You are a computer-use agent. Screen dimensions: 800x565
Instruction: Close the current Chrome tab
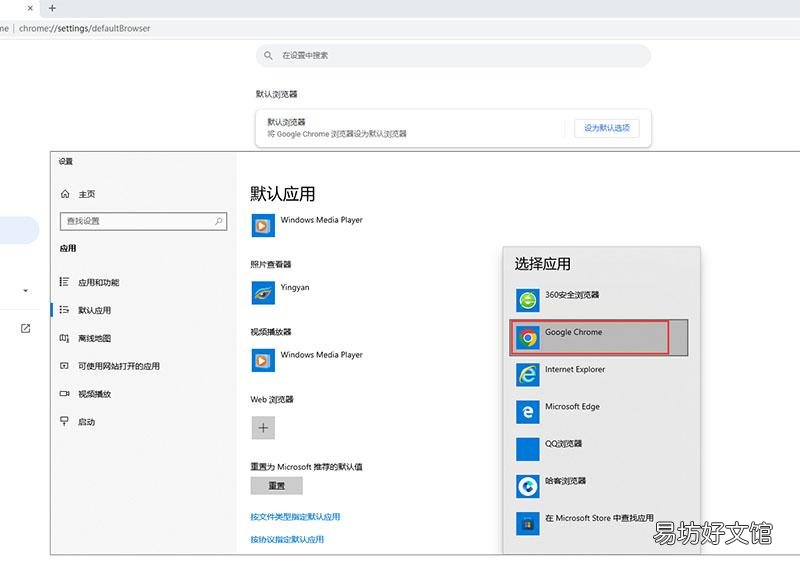30,8
